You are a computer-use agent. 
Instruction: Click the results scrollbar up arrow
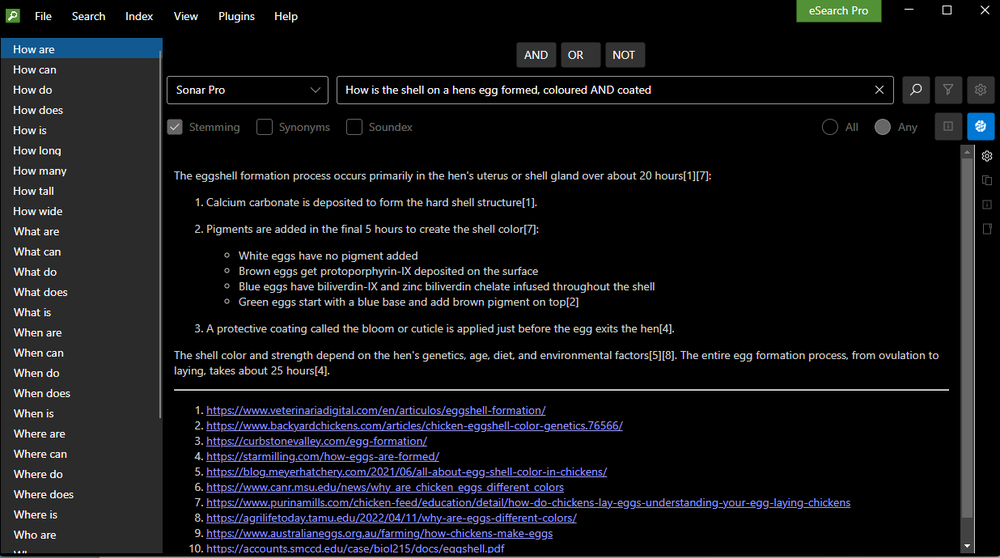(x=967, y=152)
